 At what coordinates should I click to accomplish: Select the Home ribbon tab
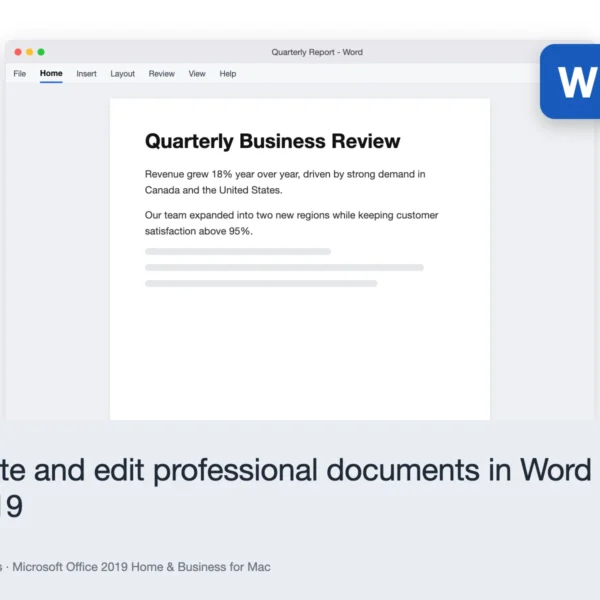pyautogui.click(x=51, y=73)
